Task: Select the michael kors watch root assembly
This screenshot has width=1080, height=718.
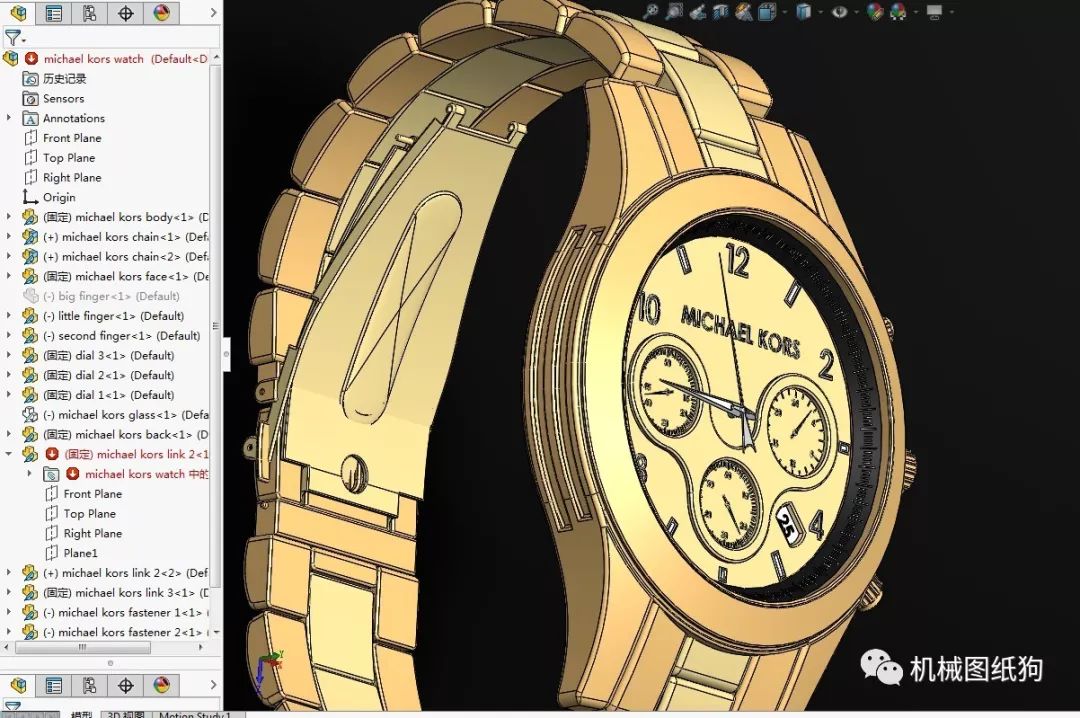Action: pyautogui.click(x=105, y=59)
